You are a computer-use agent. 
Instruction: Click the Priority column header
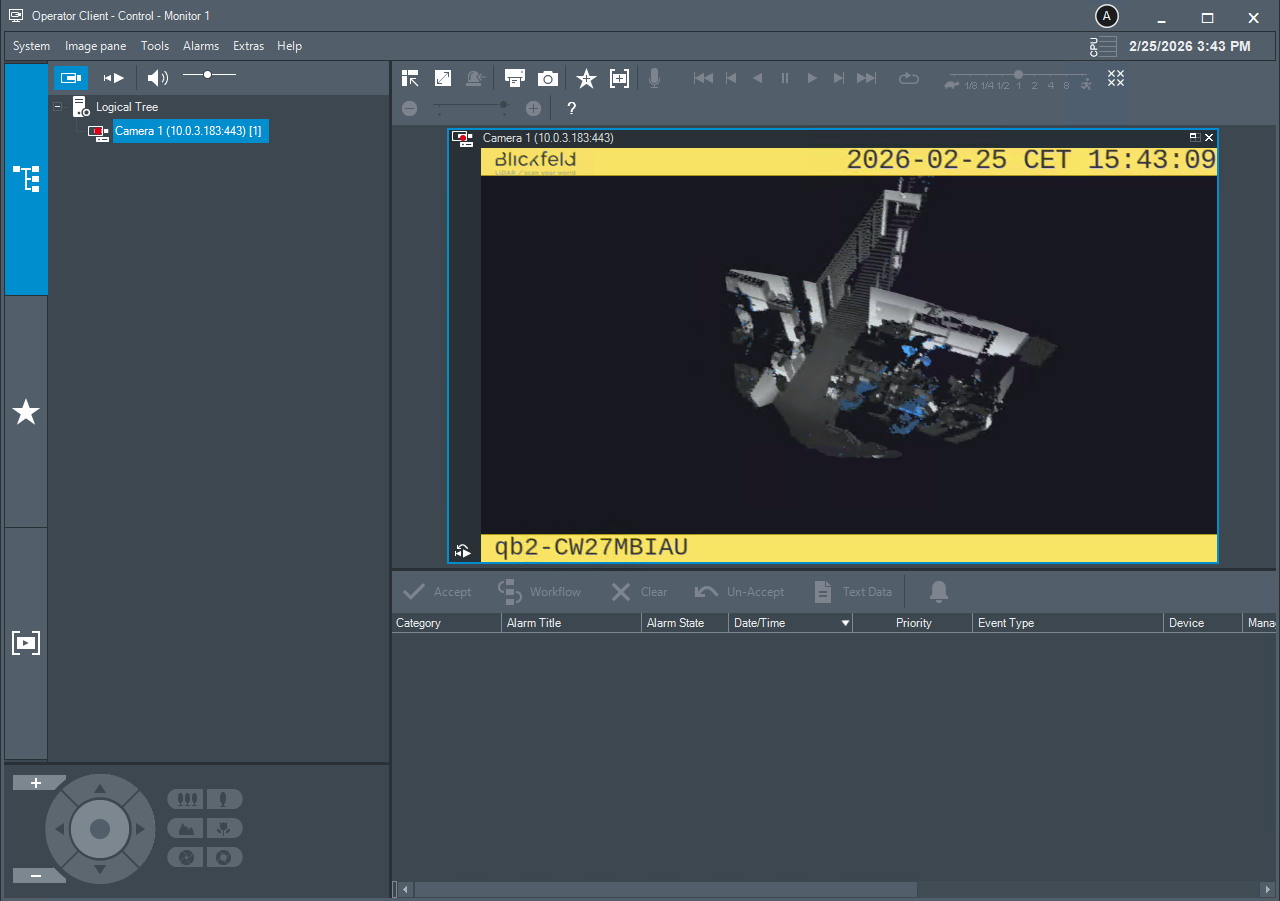(913, 623)
